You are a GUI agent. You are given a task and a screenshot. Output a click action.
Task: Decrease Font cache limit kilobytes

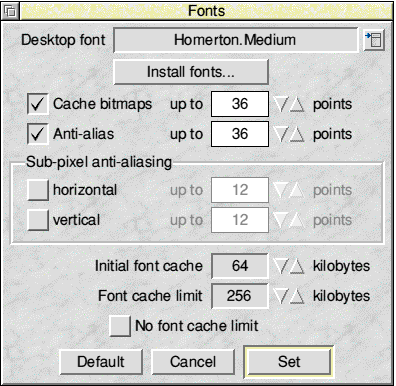(281, 296)
